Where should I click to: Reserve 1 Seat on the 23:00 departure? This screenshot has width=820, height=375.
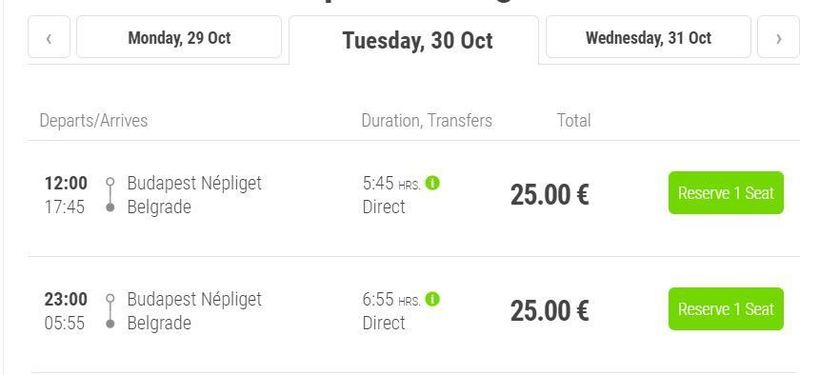click(726, 309)
